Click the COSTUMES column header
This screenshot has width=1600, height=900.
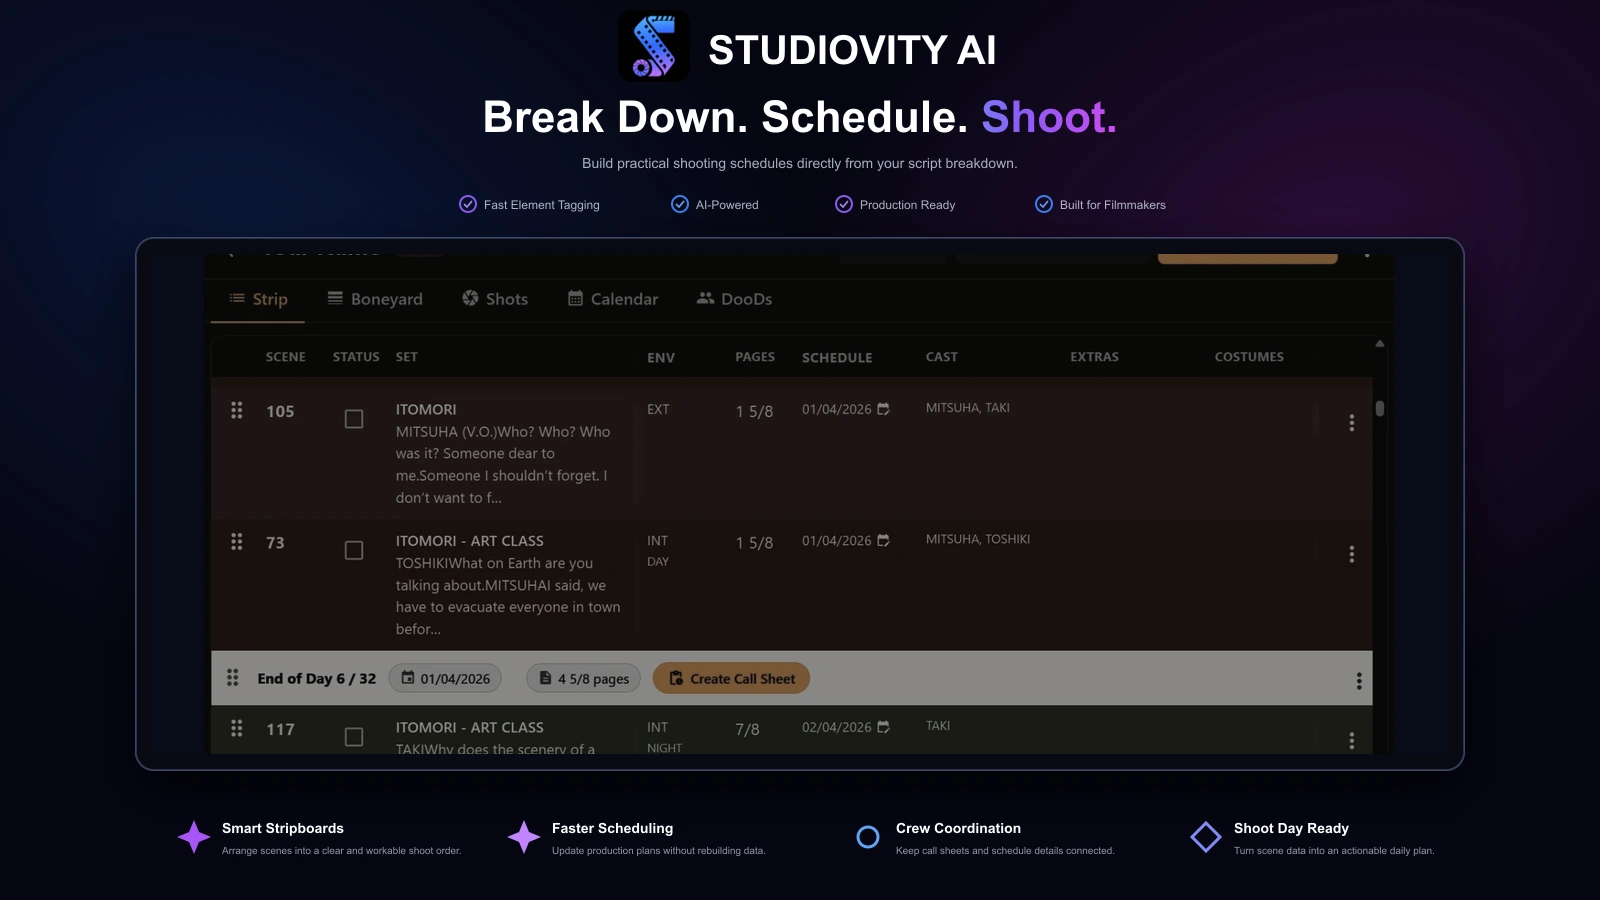click(1249, 357)
